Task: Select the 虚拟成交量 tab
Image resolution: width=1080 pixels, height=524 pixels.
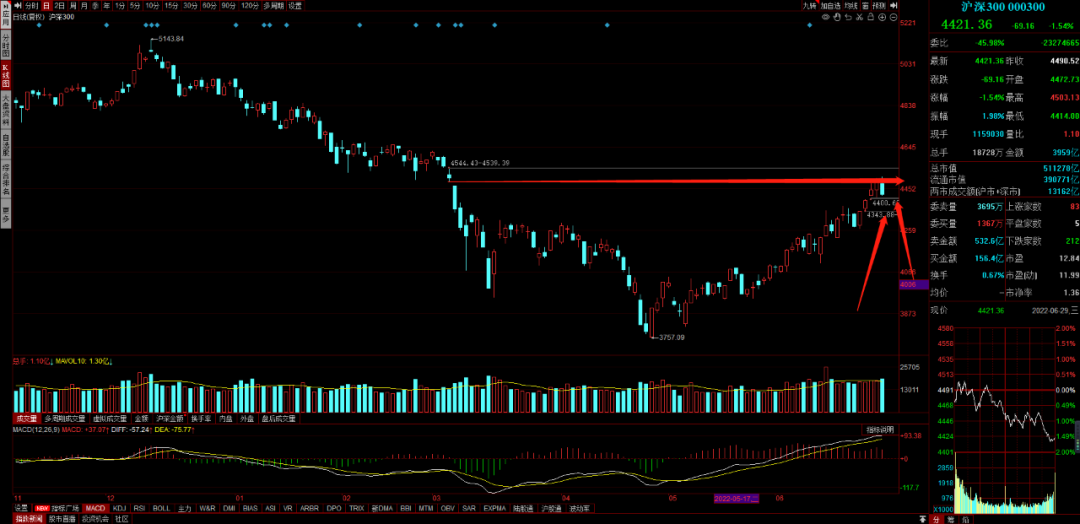Action: coord(110,418)
